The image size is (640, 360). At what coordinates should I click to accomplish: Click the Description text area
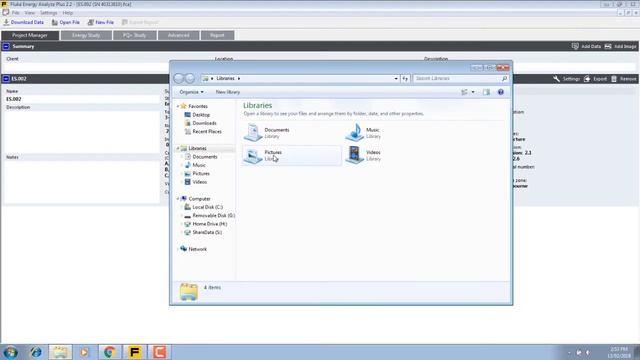point(82,131)
